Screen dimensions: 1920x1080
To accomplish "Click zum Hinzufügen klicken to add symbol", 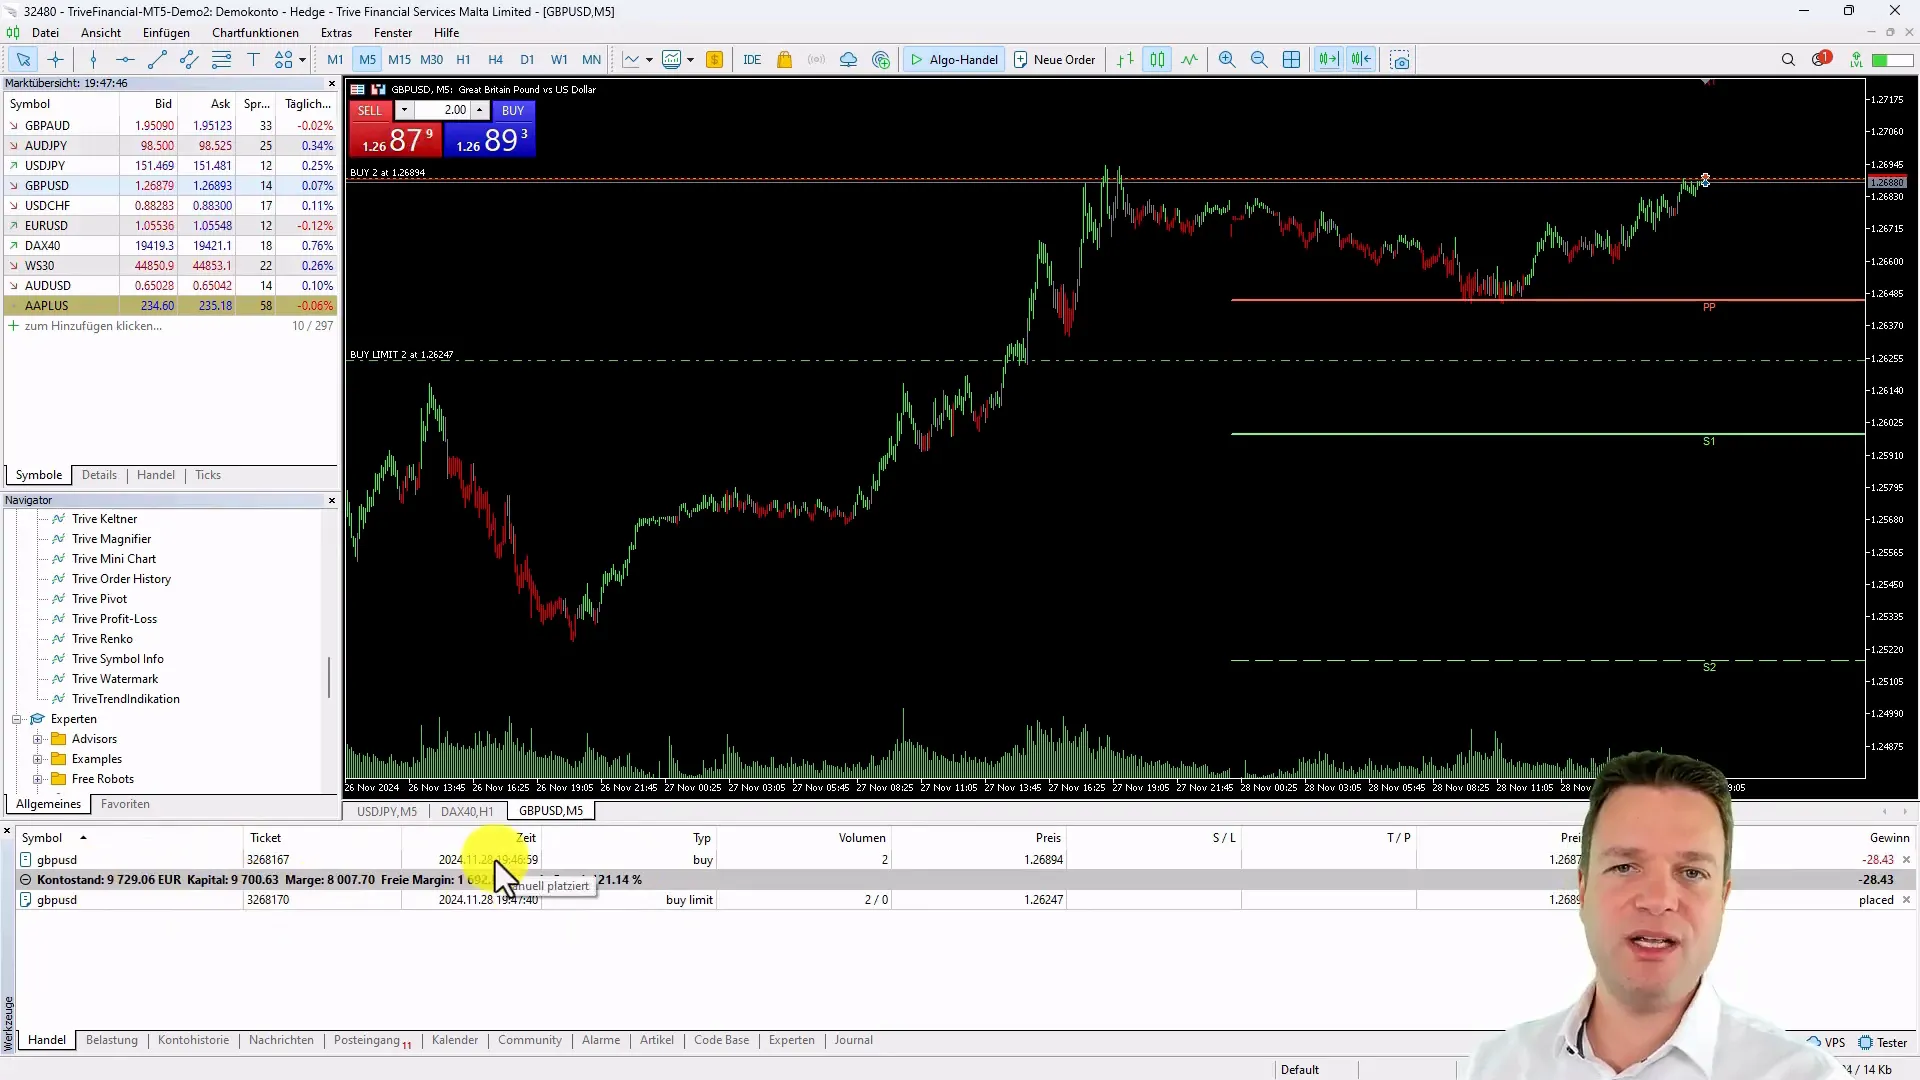I will [93, 326].
